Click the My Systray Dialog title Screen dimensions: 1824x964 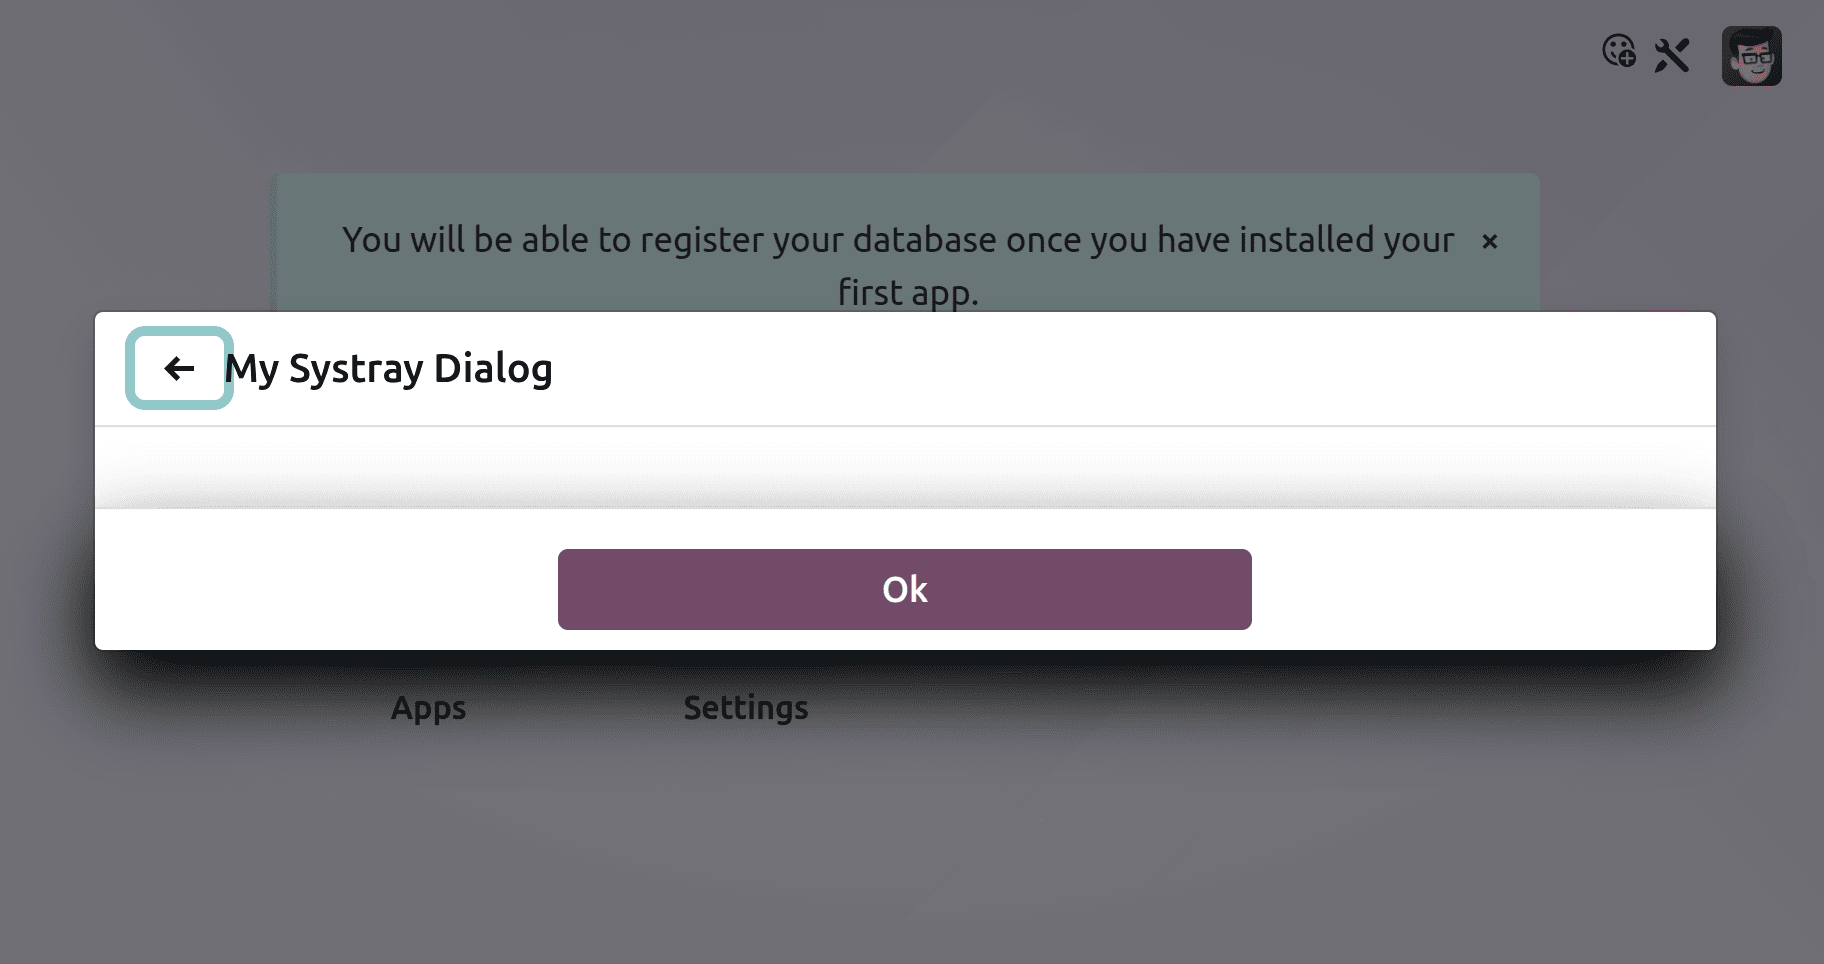pos(388,369)
